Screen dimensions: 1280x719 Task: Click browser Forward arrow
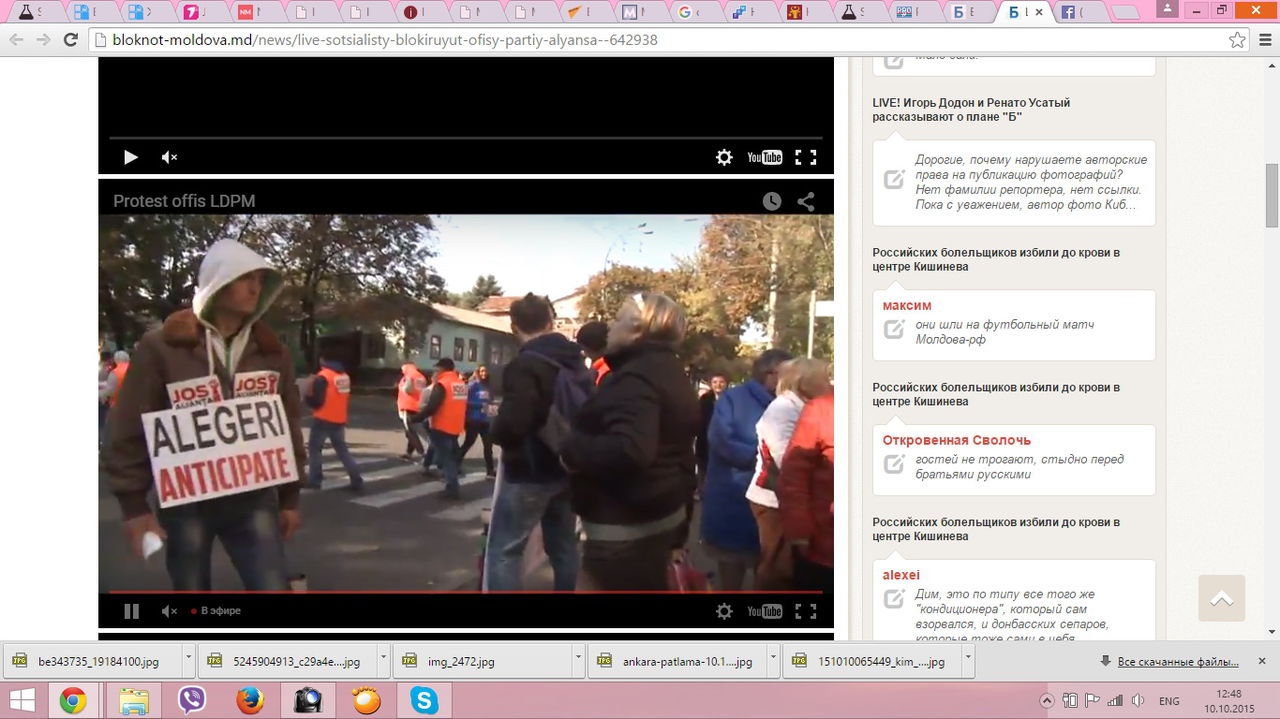43,40
